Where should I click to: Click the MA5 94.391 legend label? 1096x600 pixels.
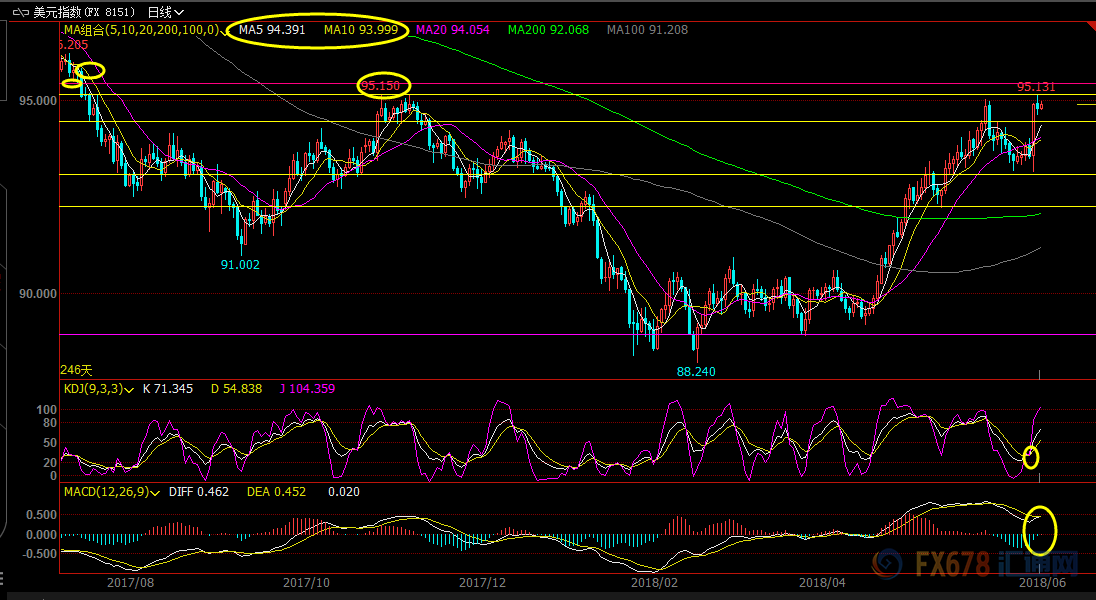coord(270,31)
